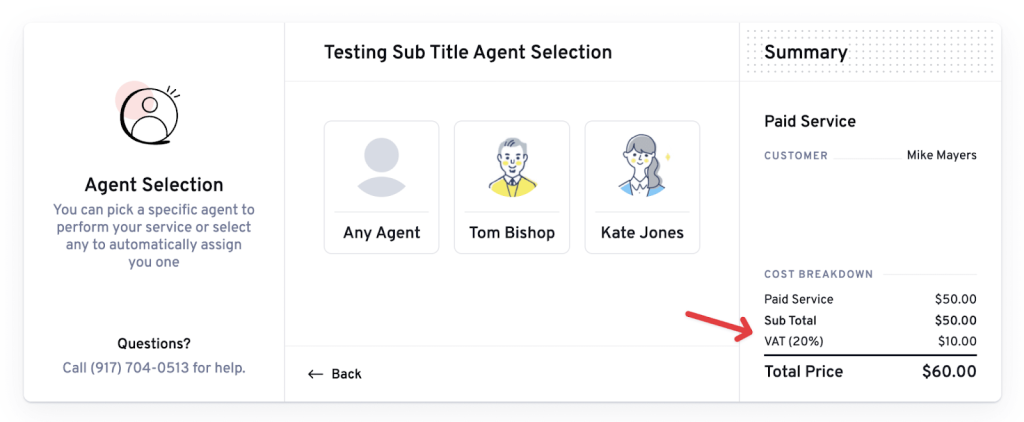Click the Paid Service summary title
The image size is (1024, 422).
[810, 121]
